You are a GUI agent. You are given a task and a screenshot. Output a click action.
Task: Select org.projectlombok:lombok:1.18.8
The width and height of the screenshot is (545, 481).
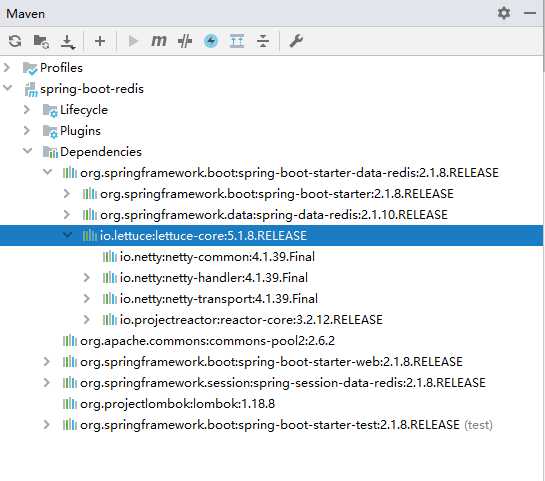pyautogui.click(x=177, y=404)
